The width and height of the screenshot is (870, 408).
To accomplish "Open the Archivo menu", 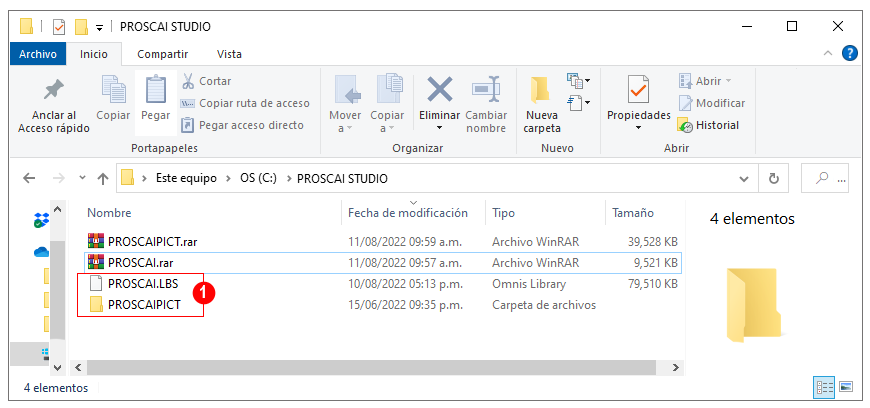I will pos(38,54).
